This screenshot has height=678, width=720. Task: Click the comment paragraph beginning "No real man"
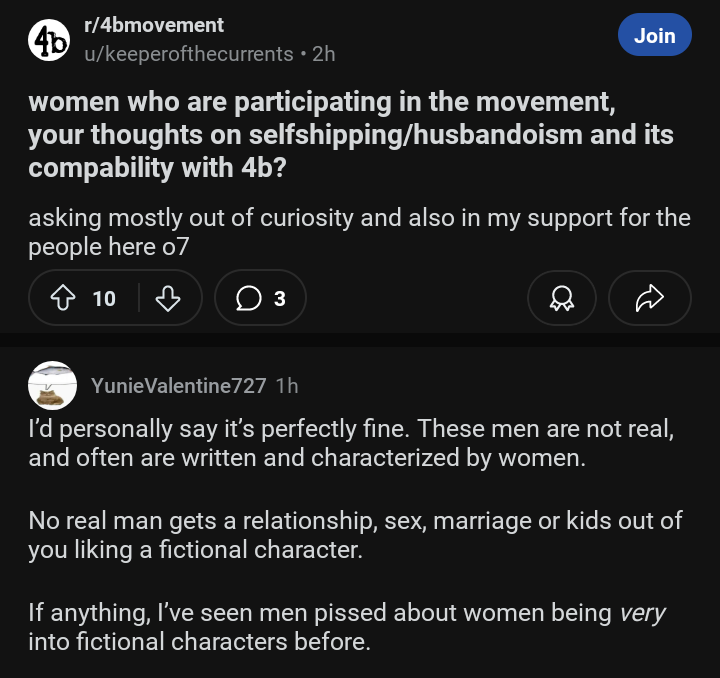(355, 535)
